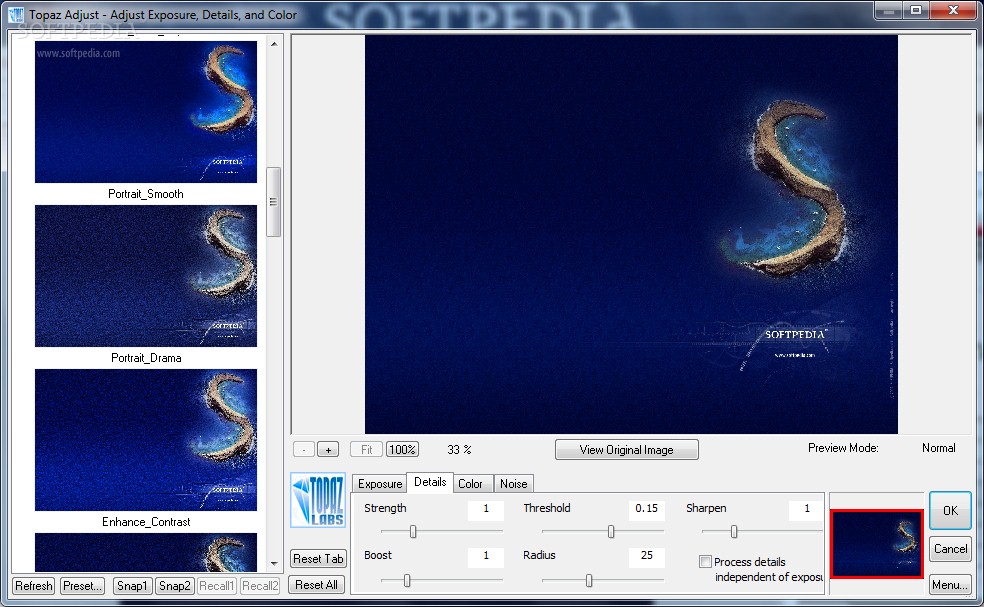This screenshot has height=607, width=984.
Task: Click the Sharpen value field
Action: point(806,508)
